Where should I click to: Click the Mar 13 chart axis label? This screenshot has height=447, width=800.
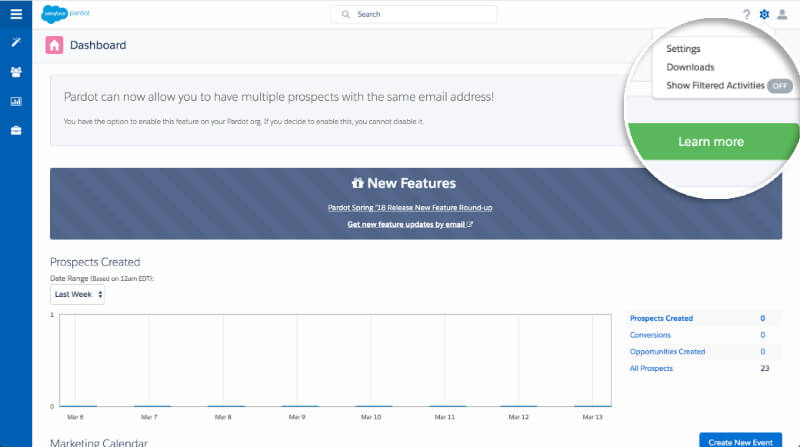pyautogui.click(x=592, y=417)
